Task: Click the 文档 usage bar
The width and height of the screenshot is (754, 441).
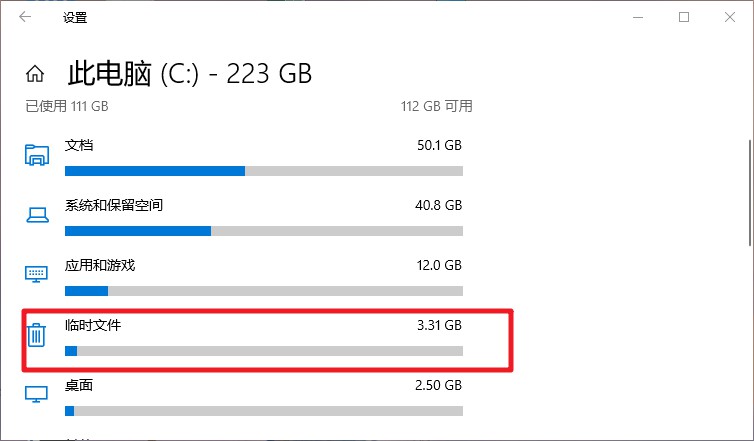Action: pyautogui.click(x=264, y=171)
